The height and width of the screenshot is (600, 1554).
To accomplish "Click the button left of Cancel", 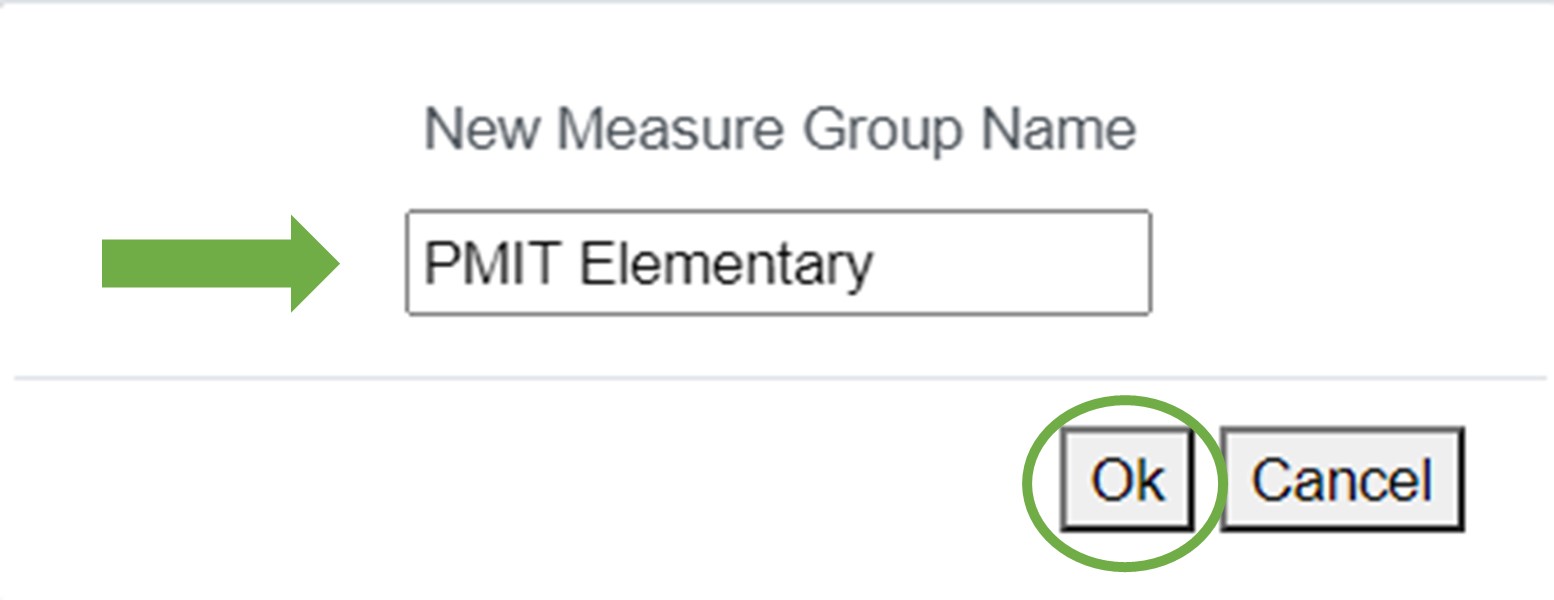I will pyautogui.click(x=1126, y=480).
